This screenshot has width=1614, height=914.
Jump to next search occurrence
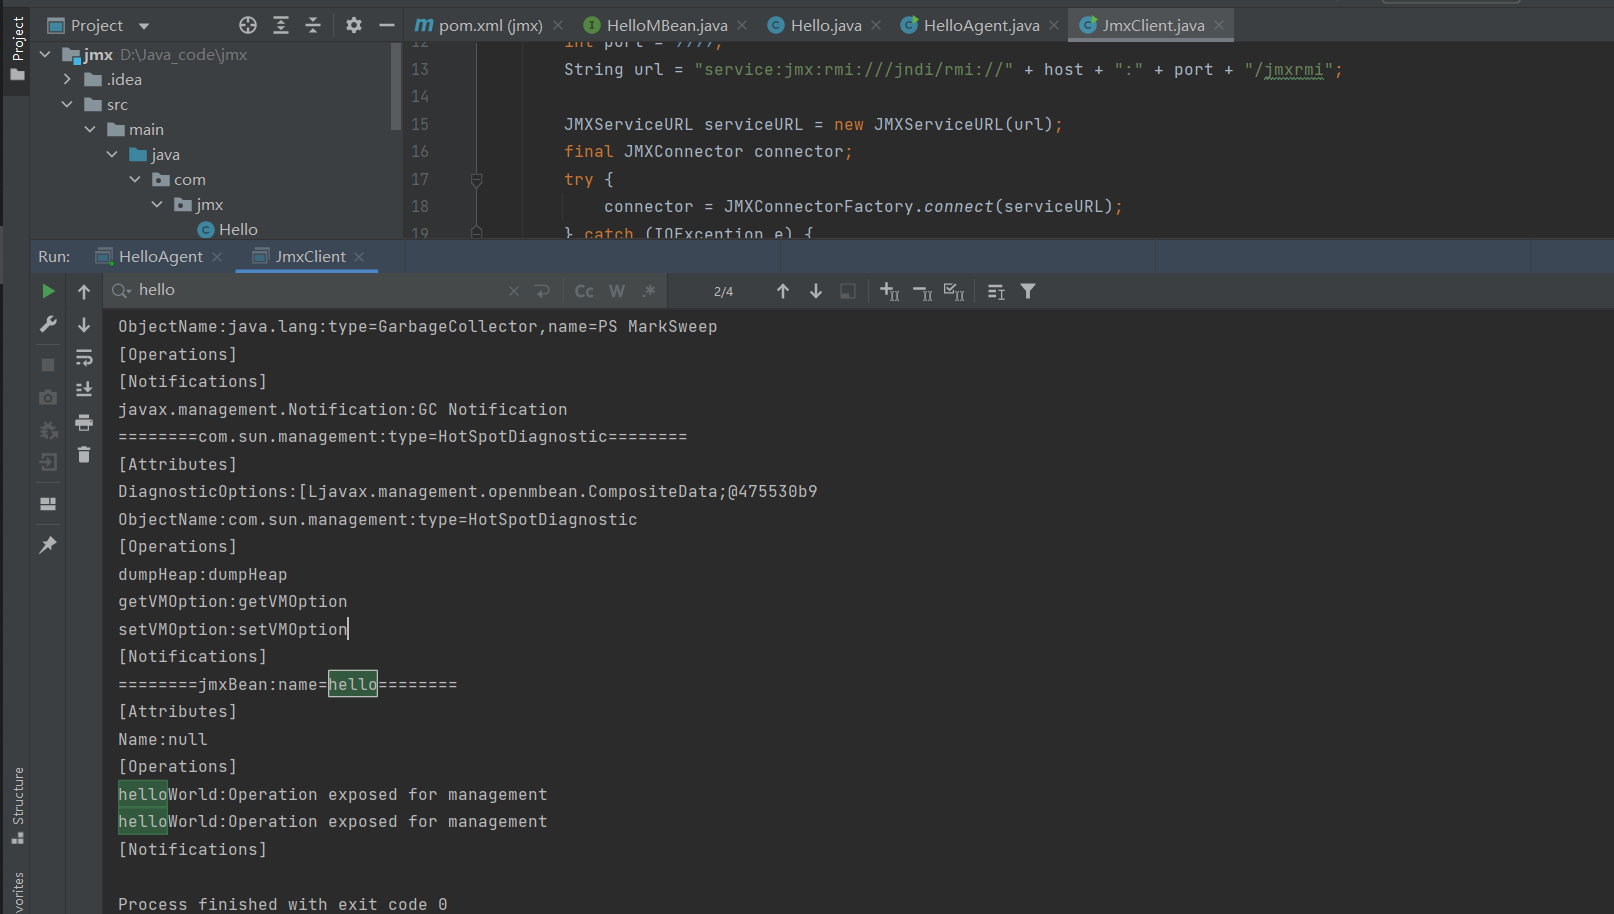(816, 291)
